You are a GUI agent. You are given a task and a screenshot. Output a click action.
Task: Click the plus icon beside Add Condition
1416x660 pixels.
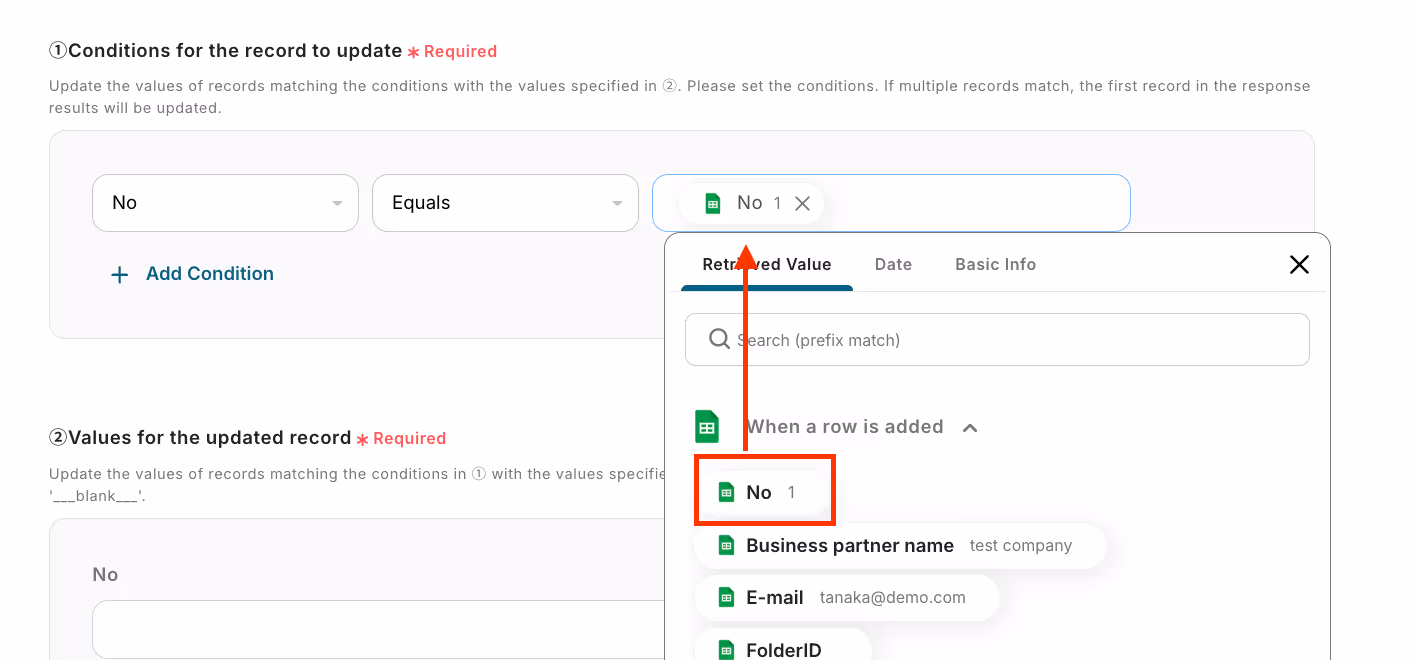[x=119, y=275]
